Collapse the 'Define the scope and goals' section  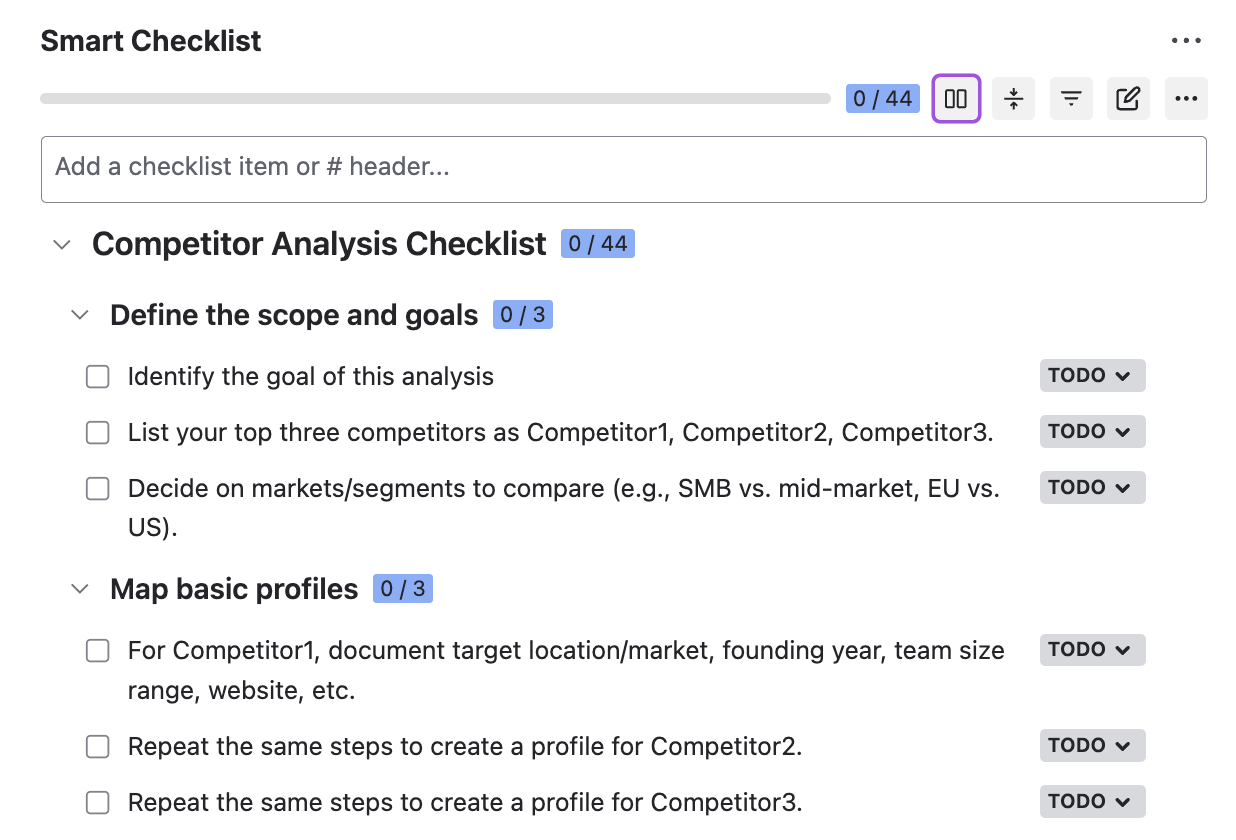click(79, 314)
